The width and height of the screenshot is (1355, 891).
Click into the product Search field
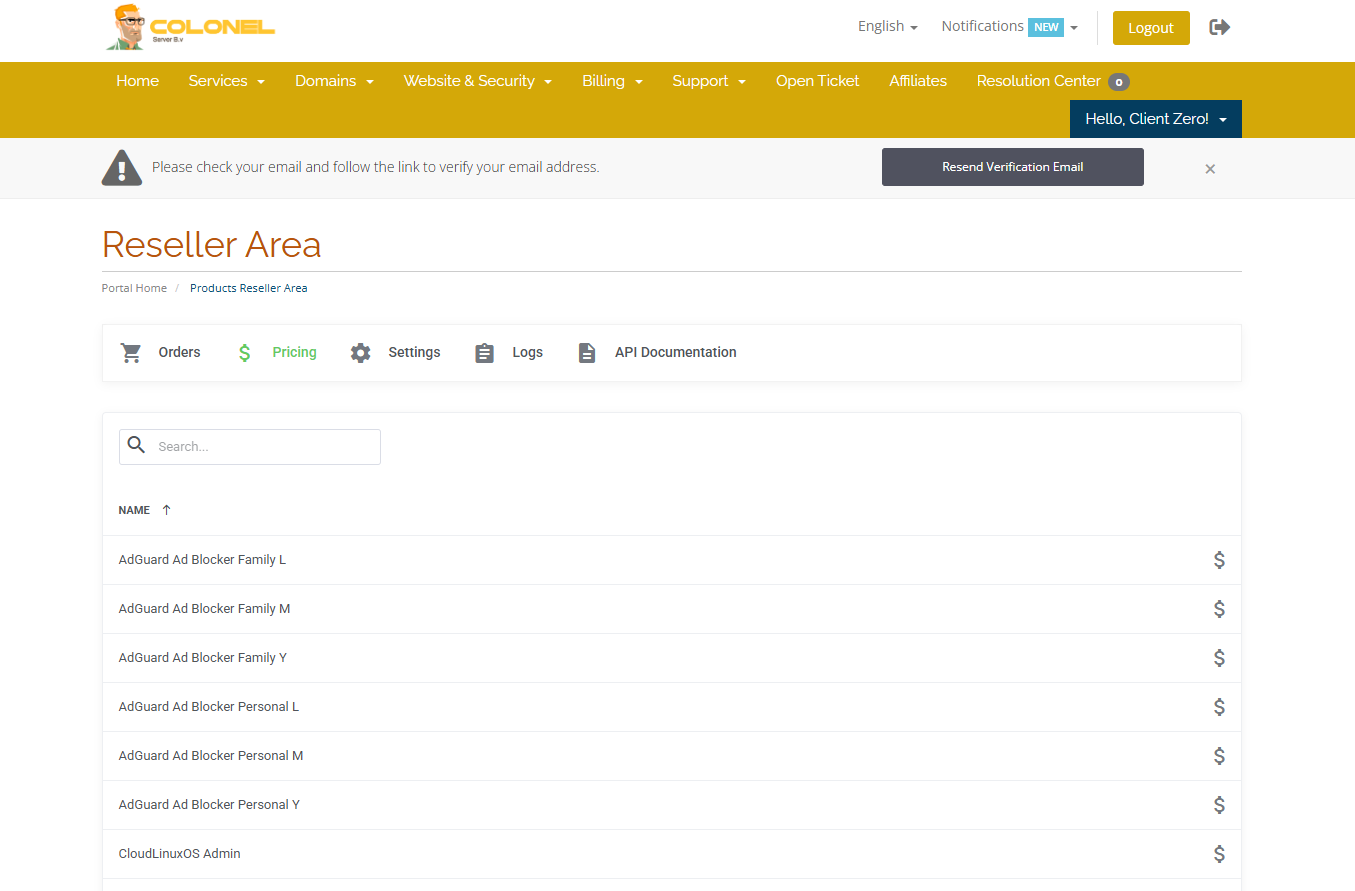[264, 447]
